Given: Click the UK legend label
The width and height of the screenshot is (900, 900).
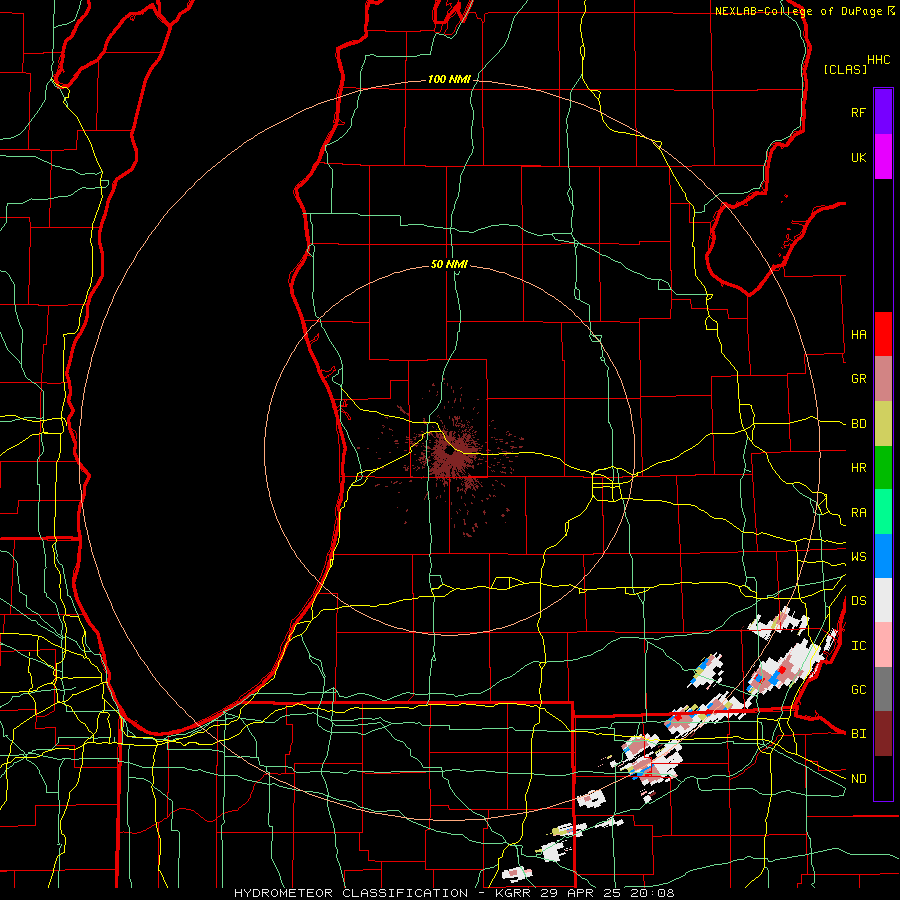Looking at the screenshot, I should (x=858, y=157).
